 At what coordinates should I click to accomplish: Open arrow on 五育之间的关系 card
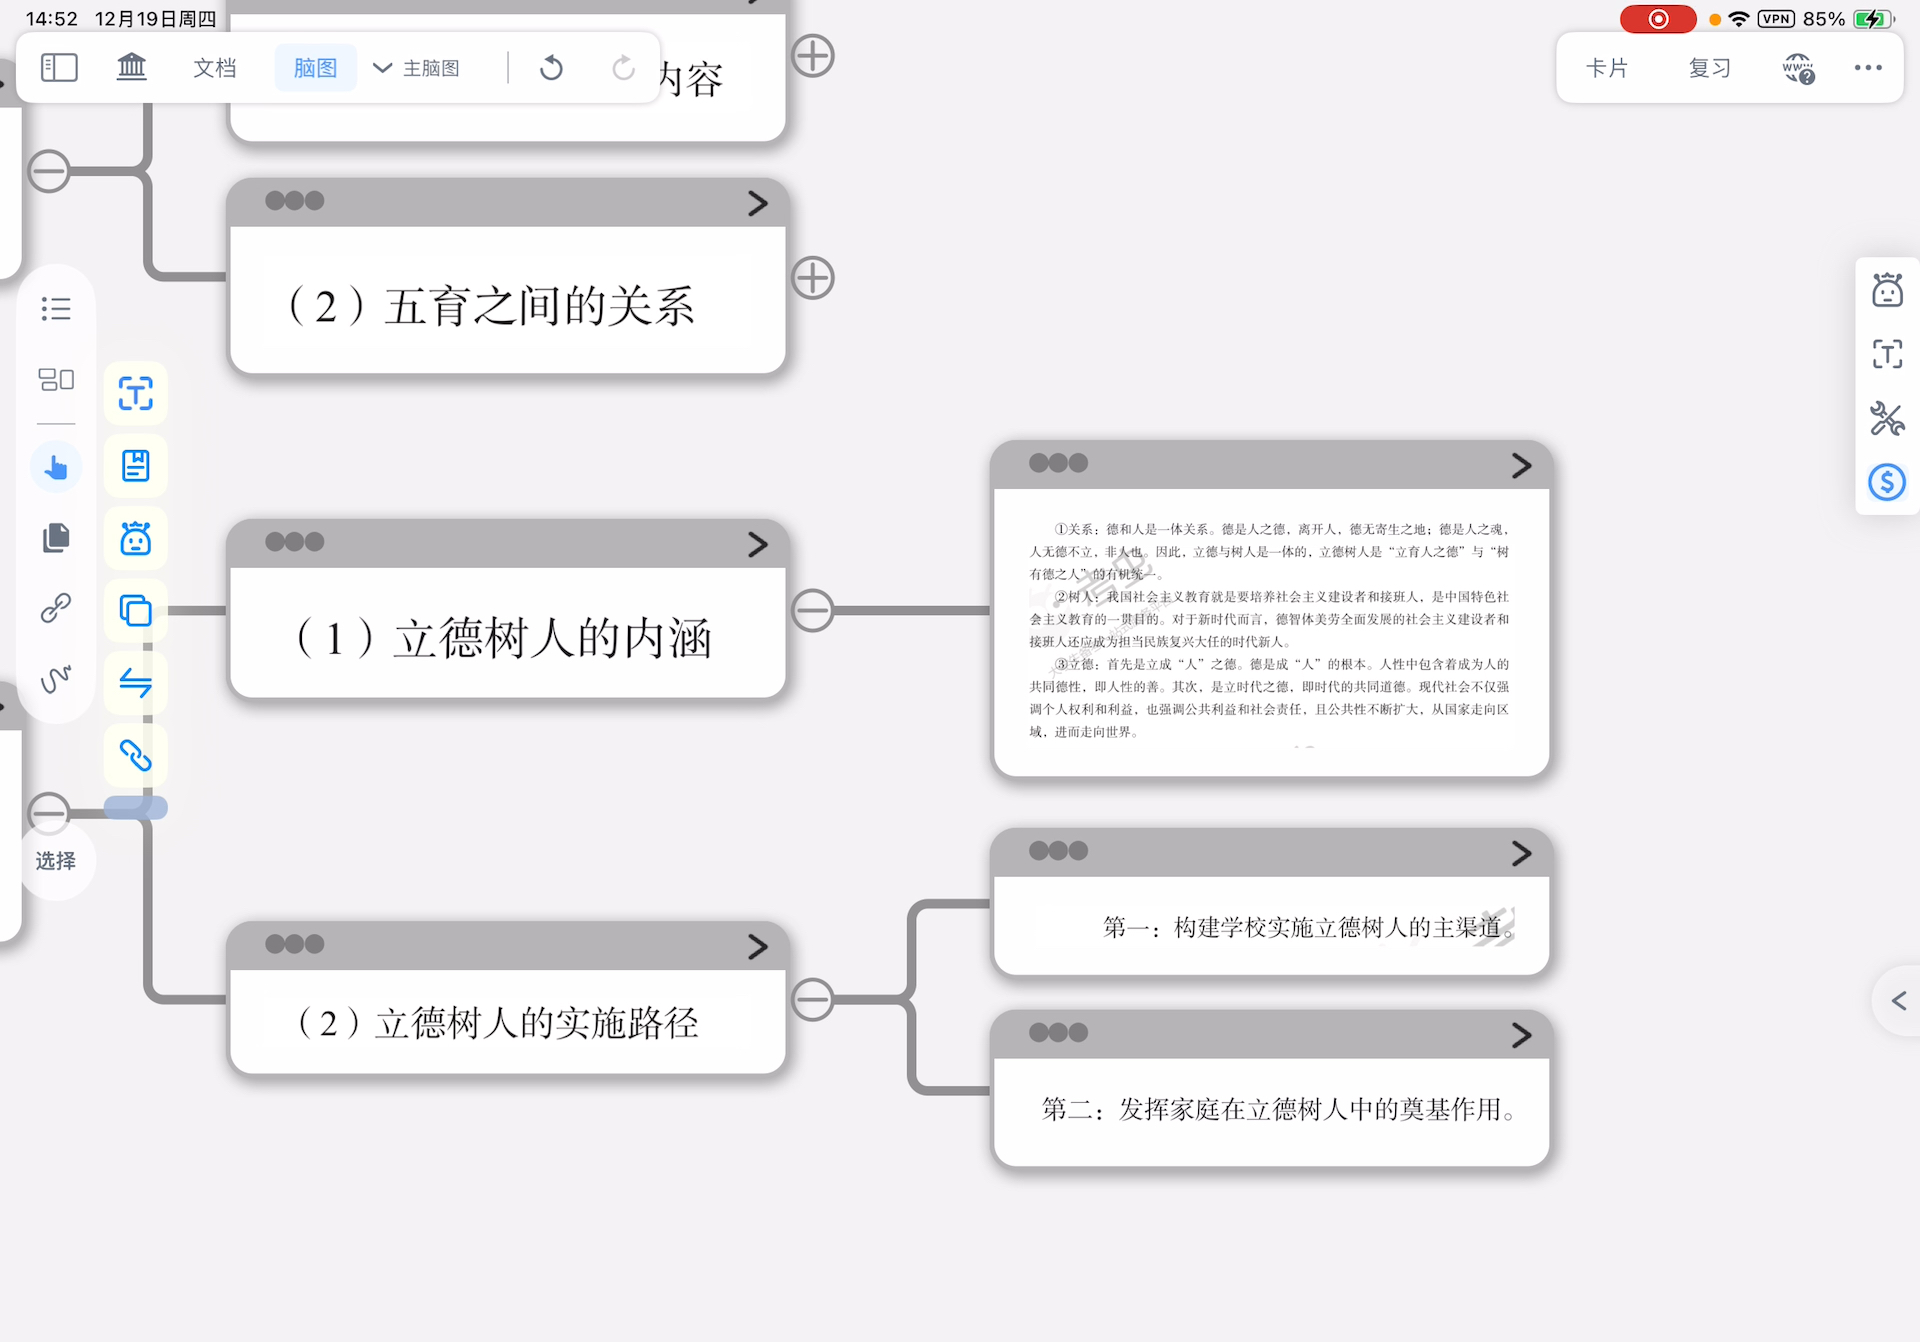click(x=758, y=203)
